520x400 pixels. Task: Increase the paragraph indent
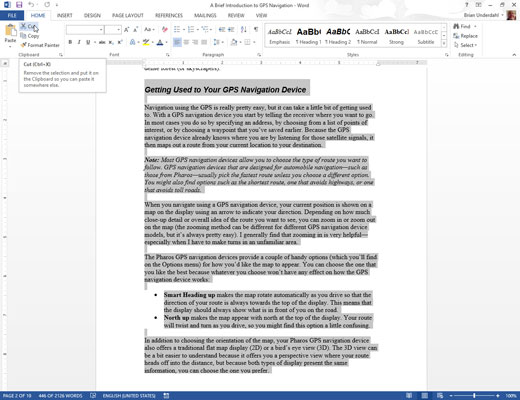tap(231, 30)
